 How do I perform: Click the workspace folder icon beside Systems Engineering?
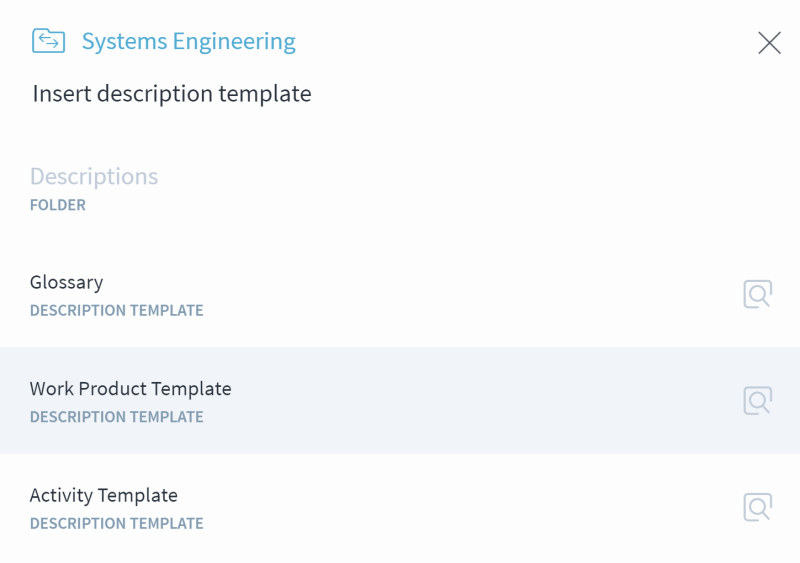point(48,41)
